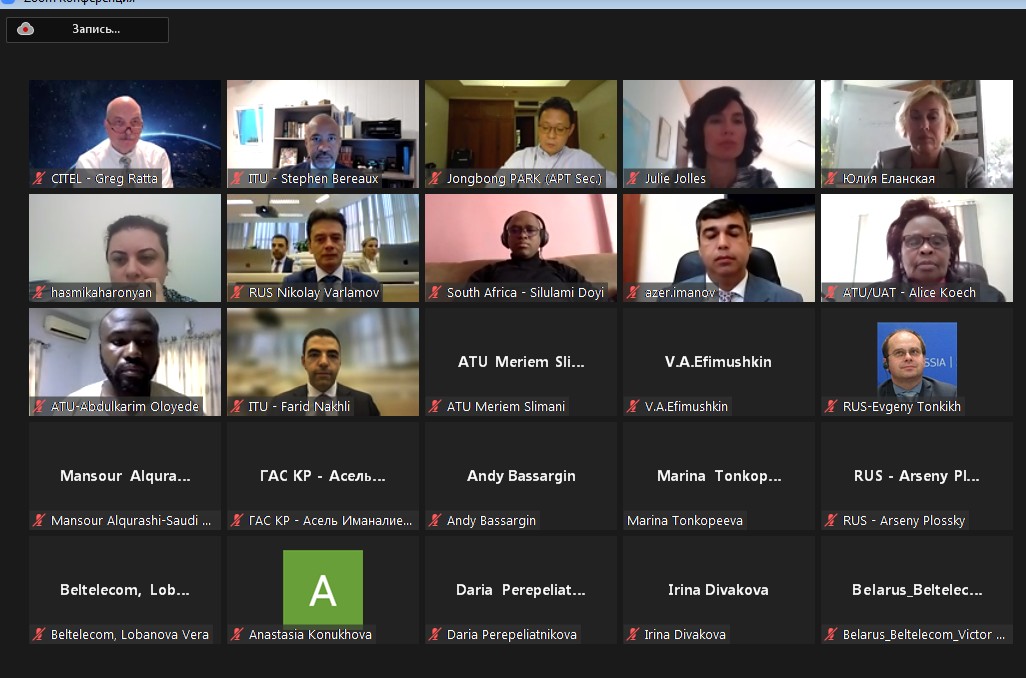
Task: Click muted mic icon for ITU - Stephen Bereaux
Action: pyautogui.click(x=237, y=178)
